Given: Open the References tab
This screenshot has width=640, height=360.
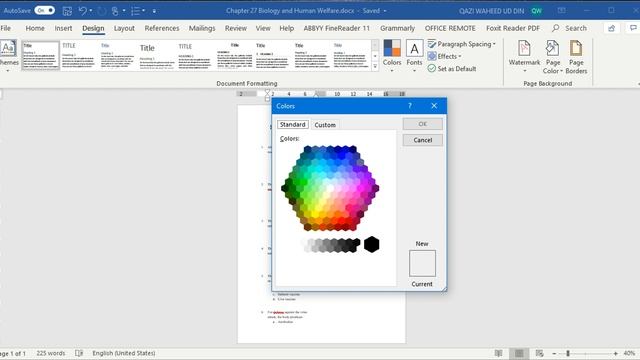Looking at the screenshot, I should (x=162, y=28).
